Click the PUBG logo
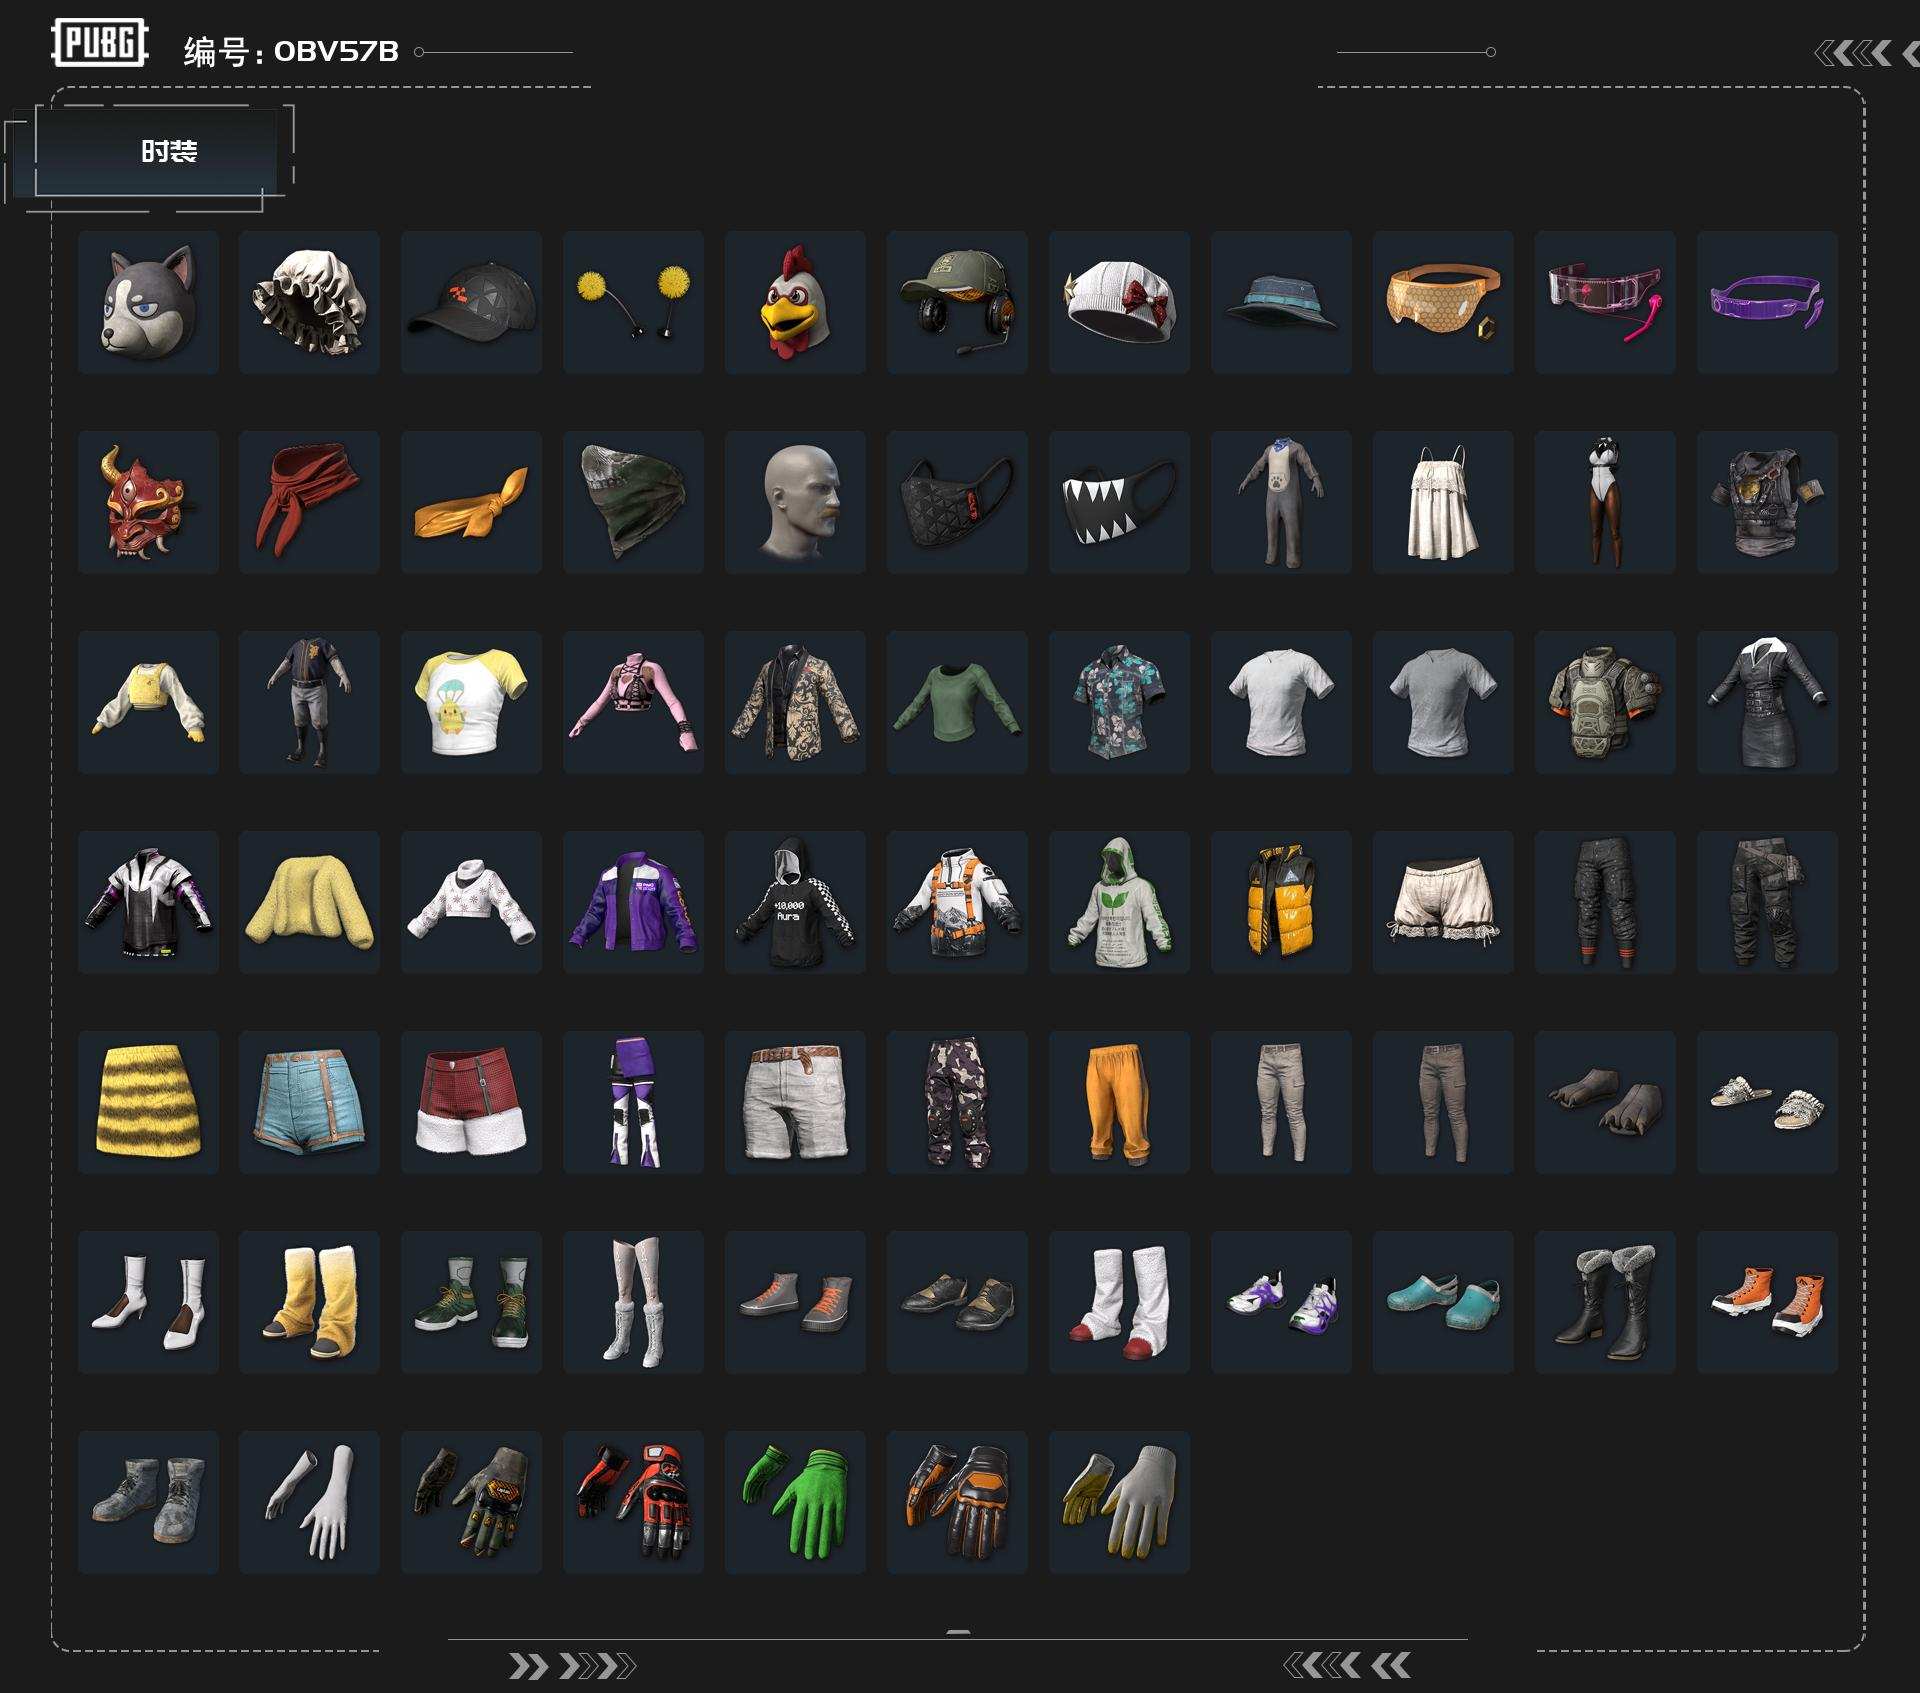Viewport: 1920px width, 1693px height. pos(100,43)
